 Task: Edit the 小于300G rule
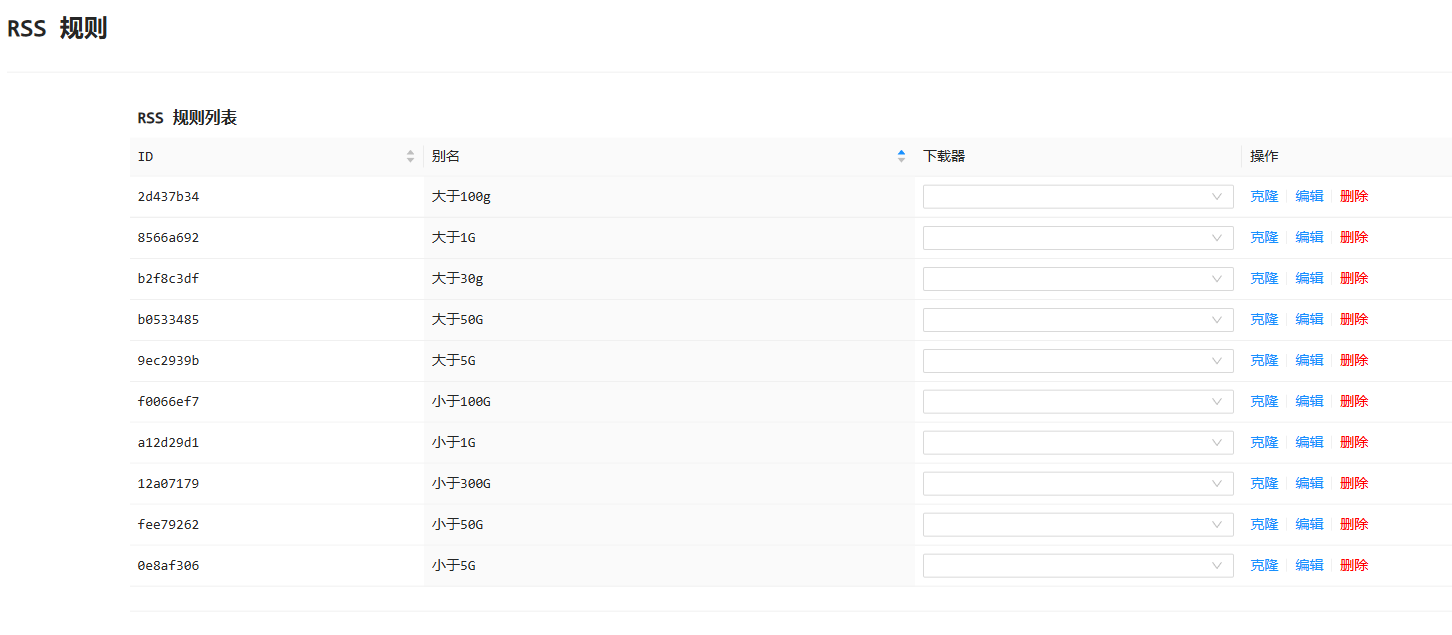pyautogui.click(x=1309, y=484)
